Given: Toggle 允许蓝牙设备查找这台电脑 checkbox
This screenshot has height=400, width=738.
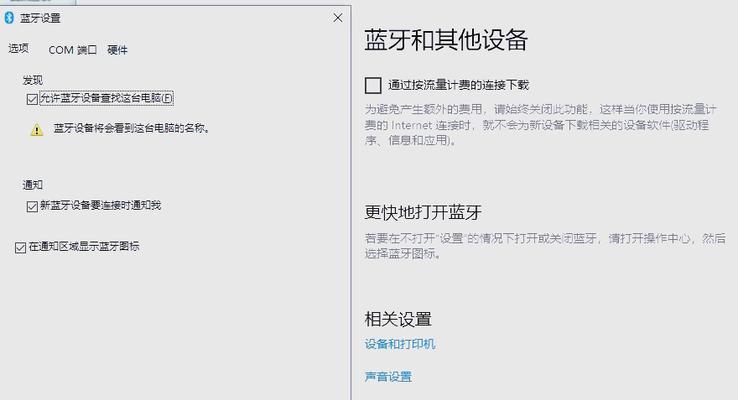Looking at the screenshot, I should pos(32,99).
